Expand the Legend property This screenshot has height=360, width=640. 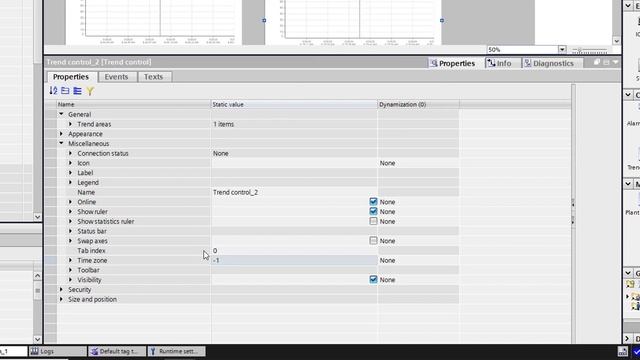click(70, 182)
